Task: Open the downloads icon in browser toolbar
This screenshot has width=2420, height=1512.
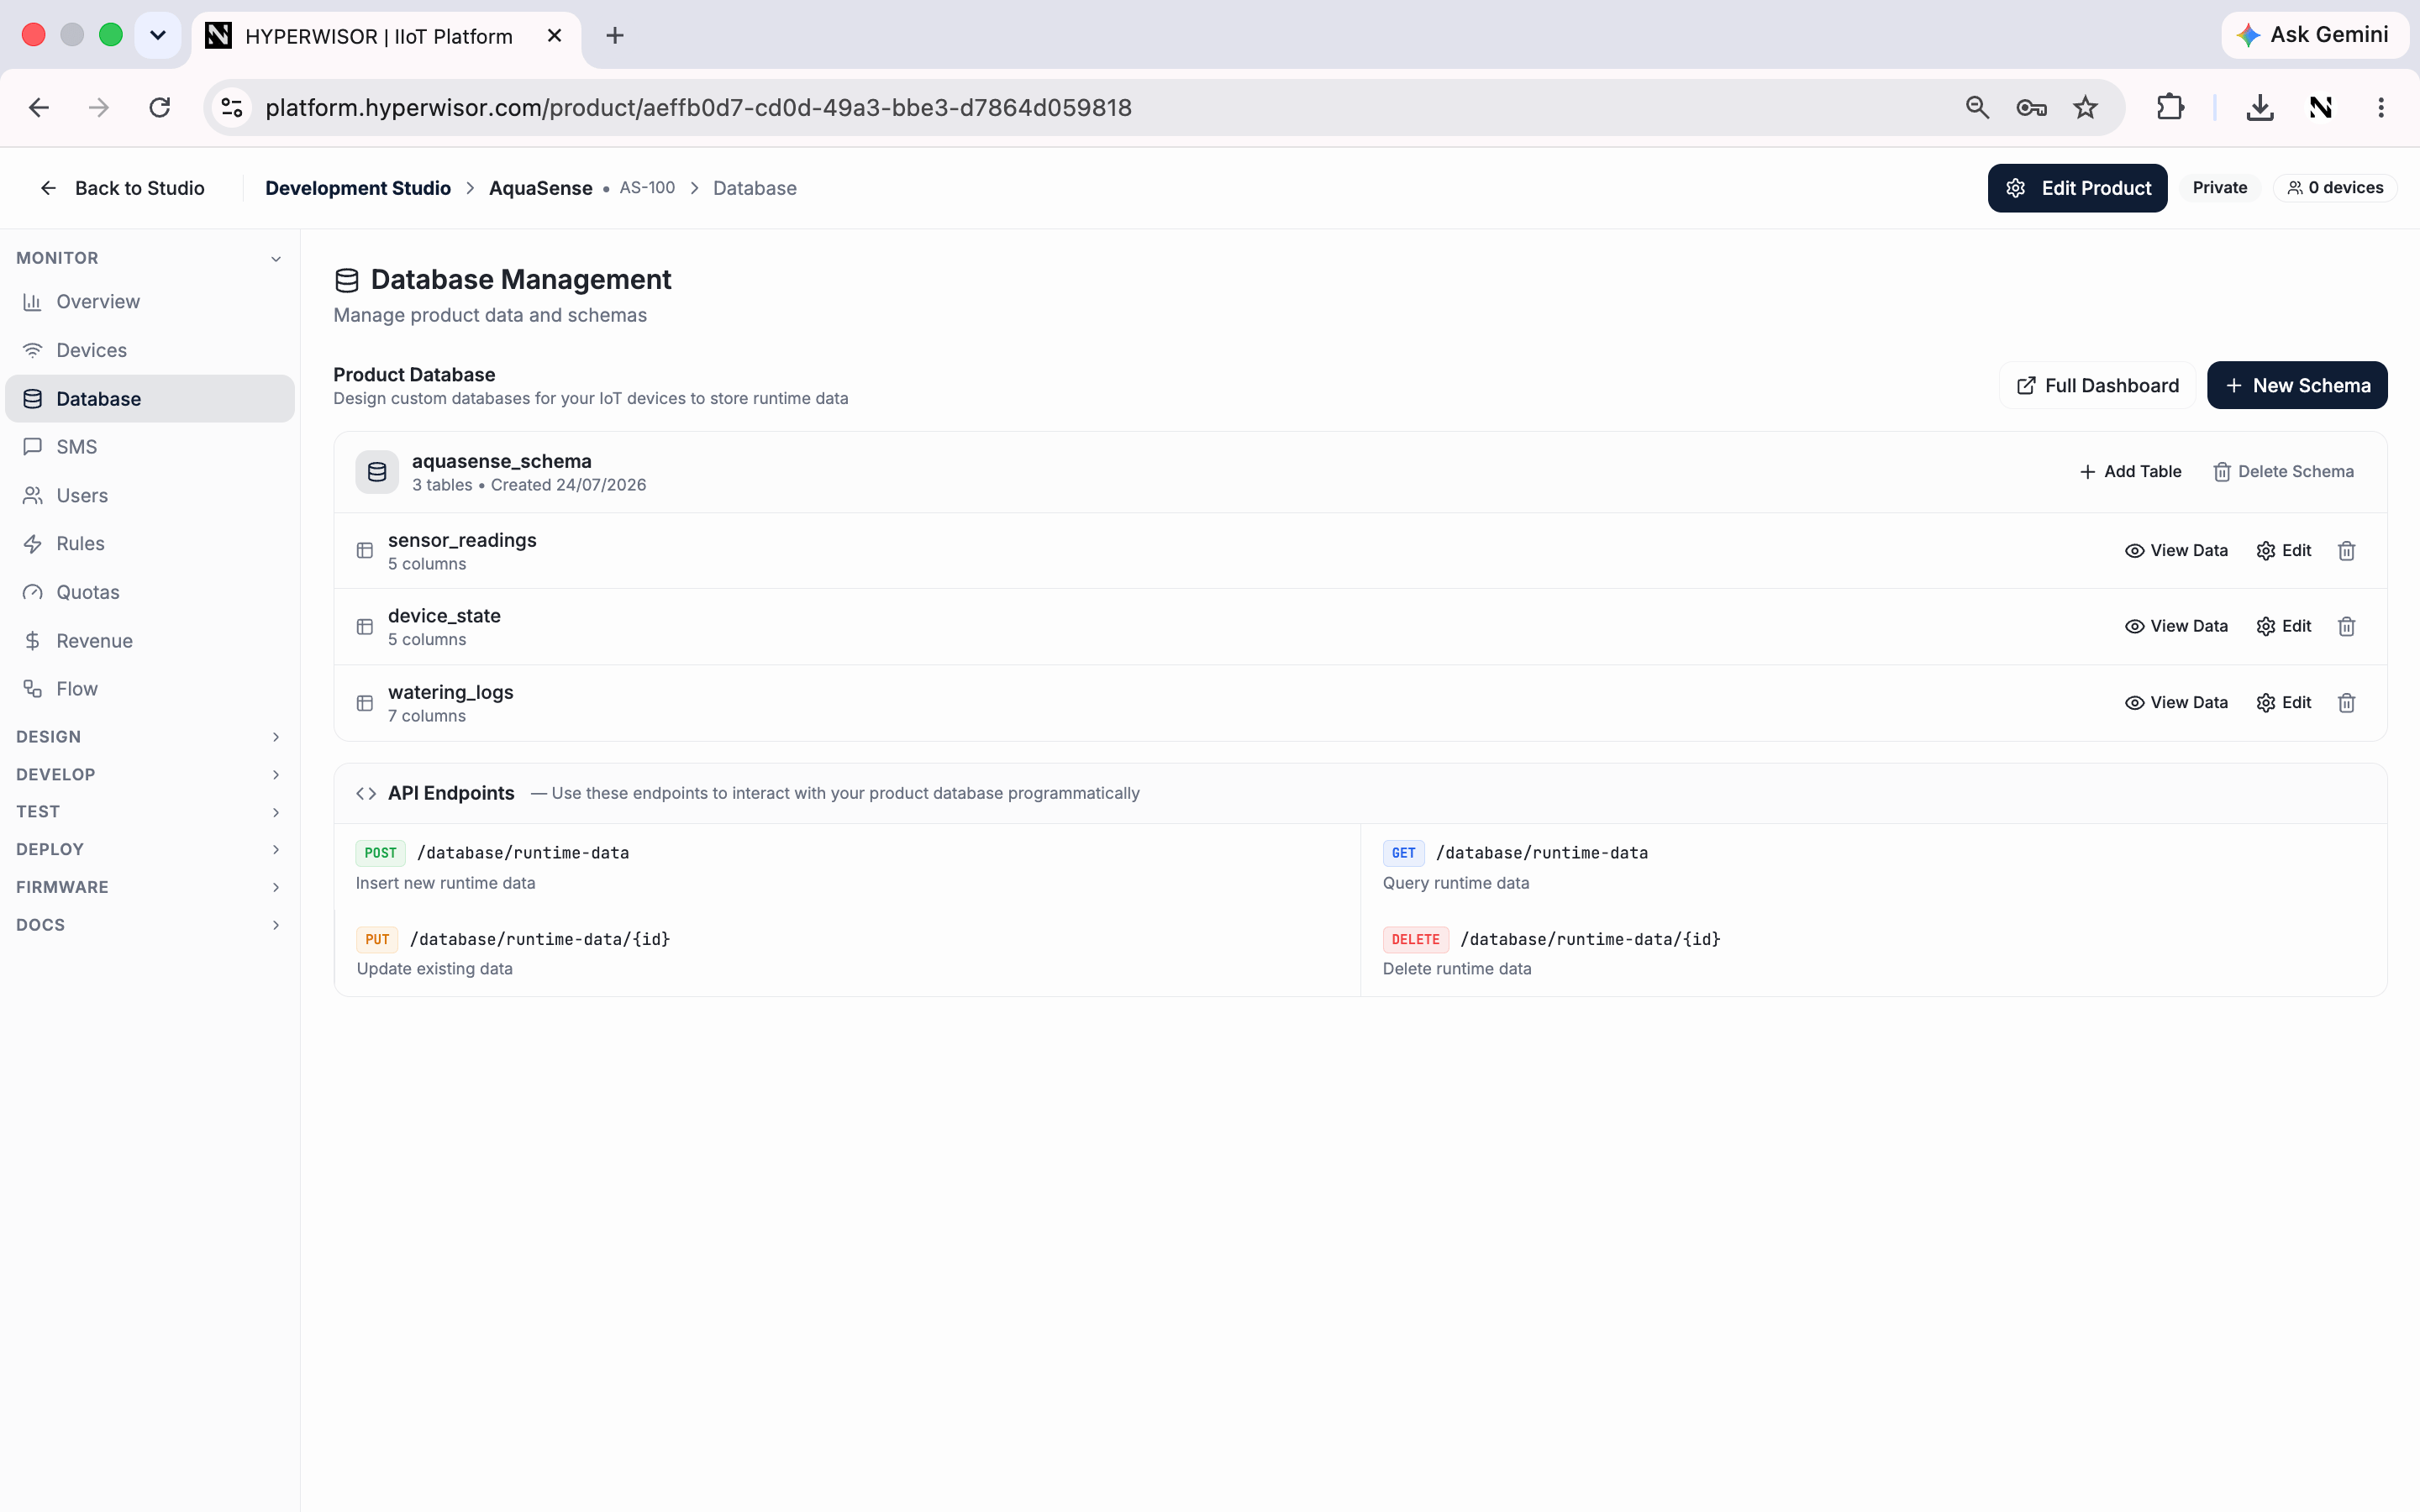Action: point(2260,107)
